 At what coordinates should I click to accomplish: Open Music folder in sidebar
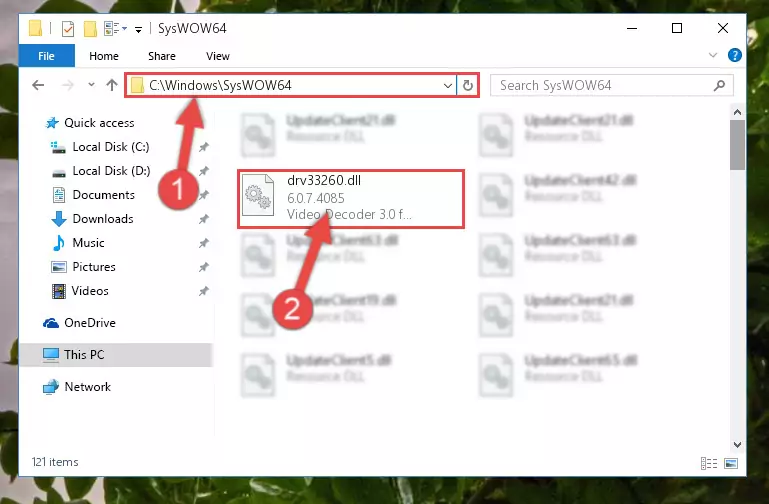point(88,243)
